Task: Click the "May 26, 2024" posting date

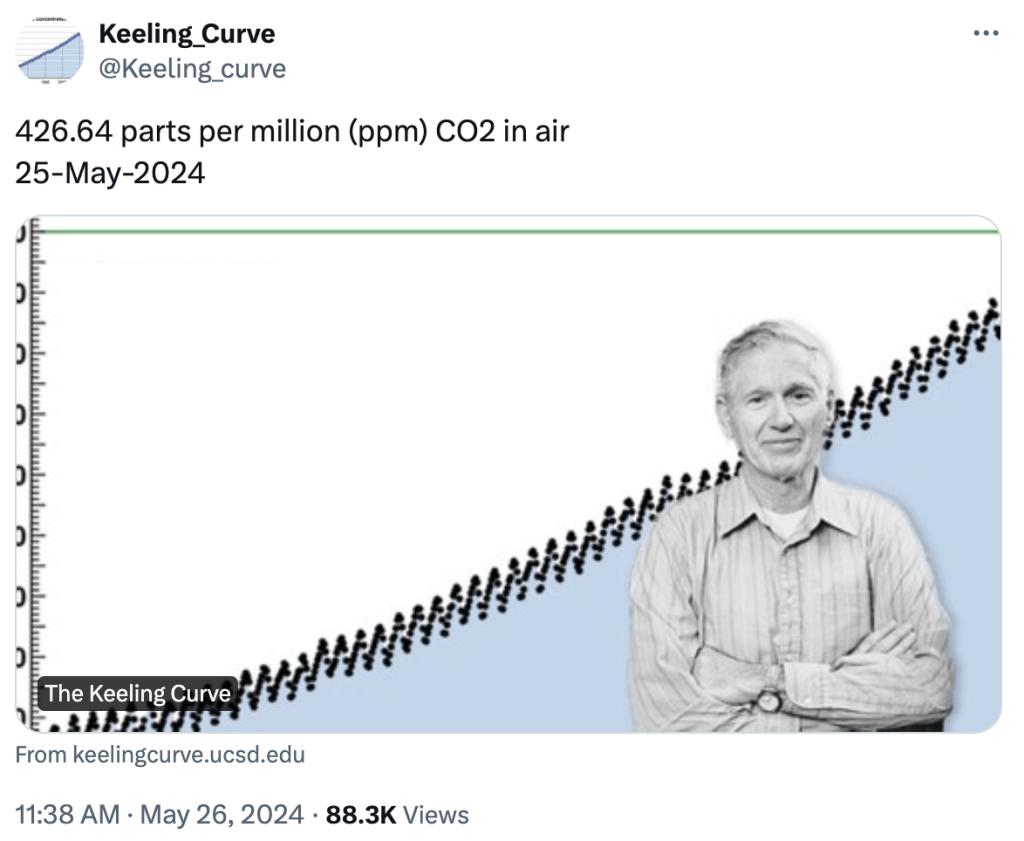Action: coord(221,815)
